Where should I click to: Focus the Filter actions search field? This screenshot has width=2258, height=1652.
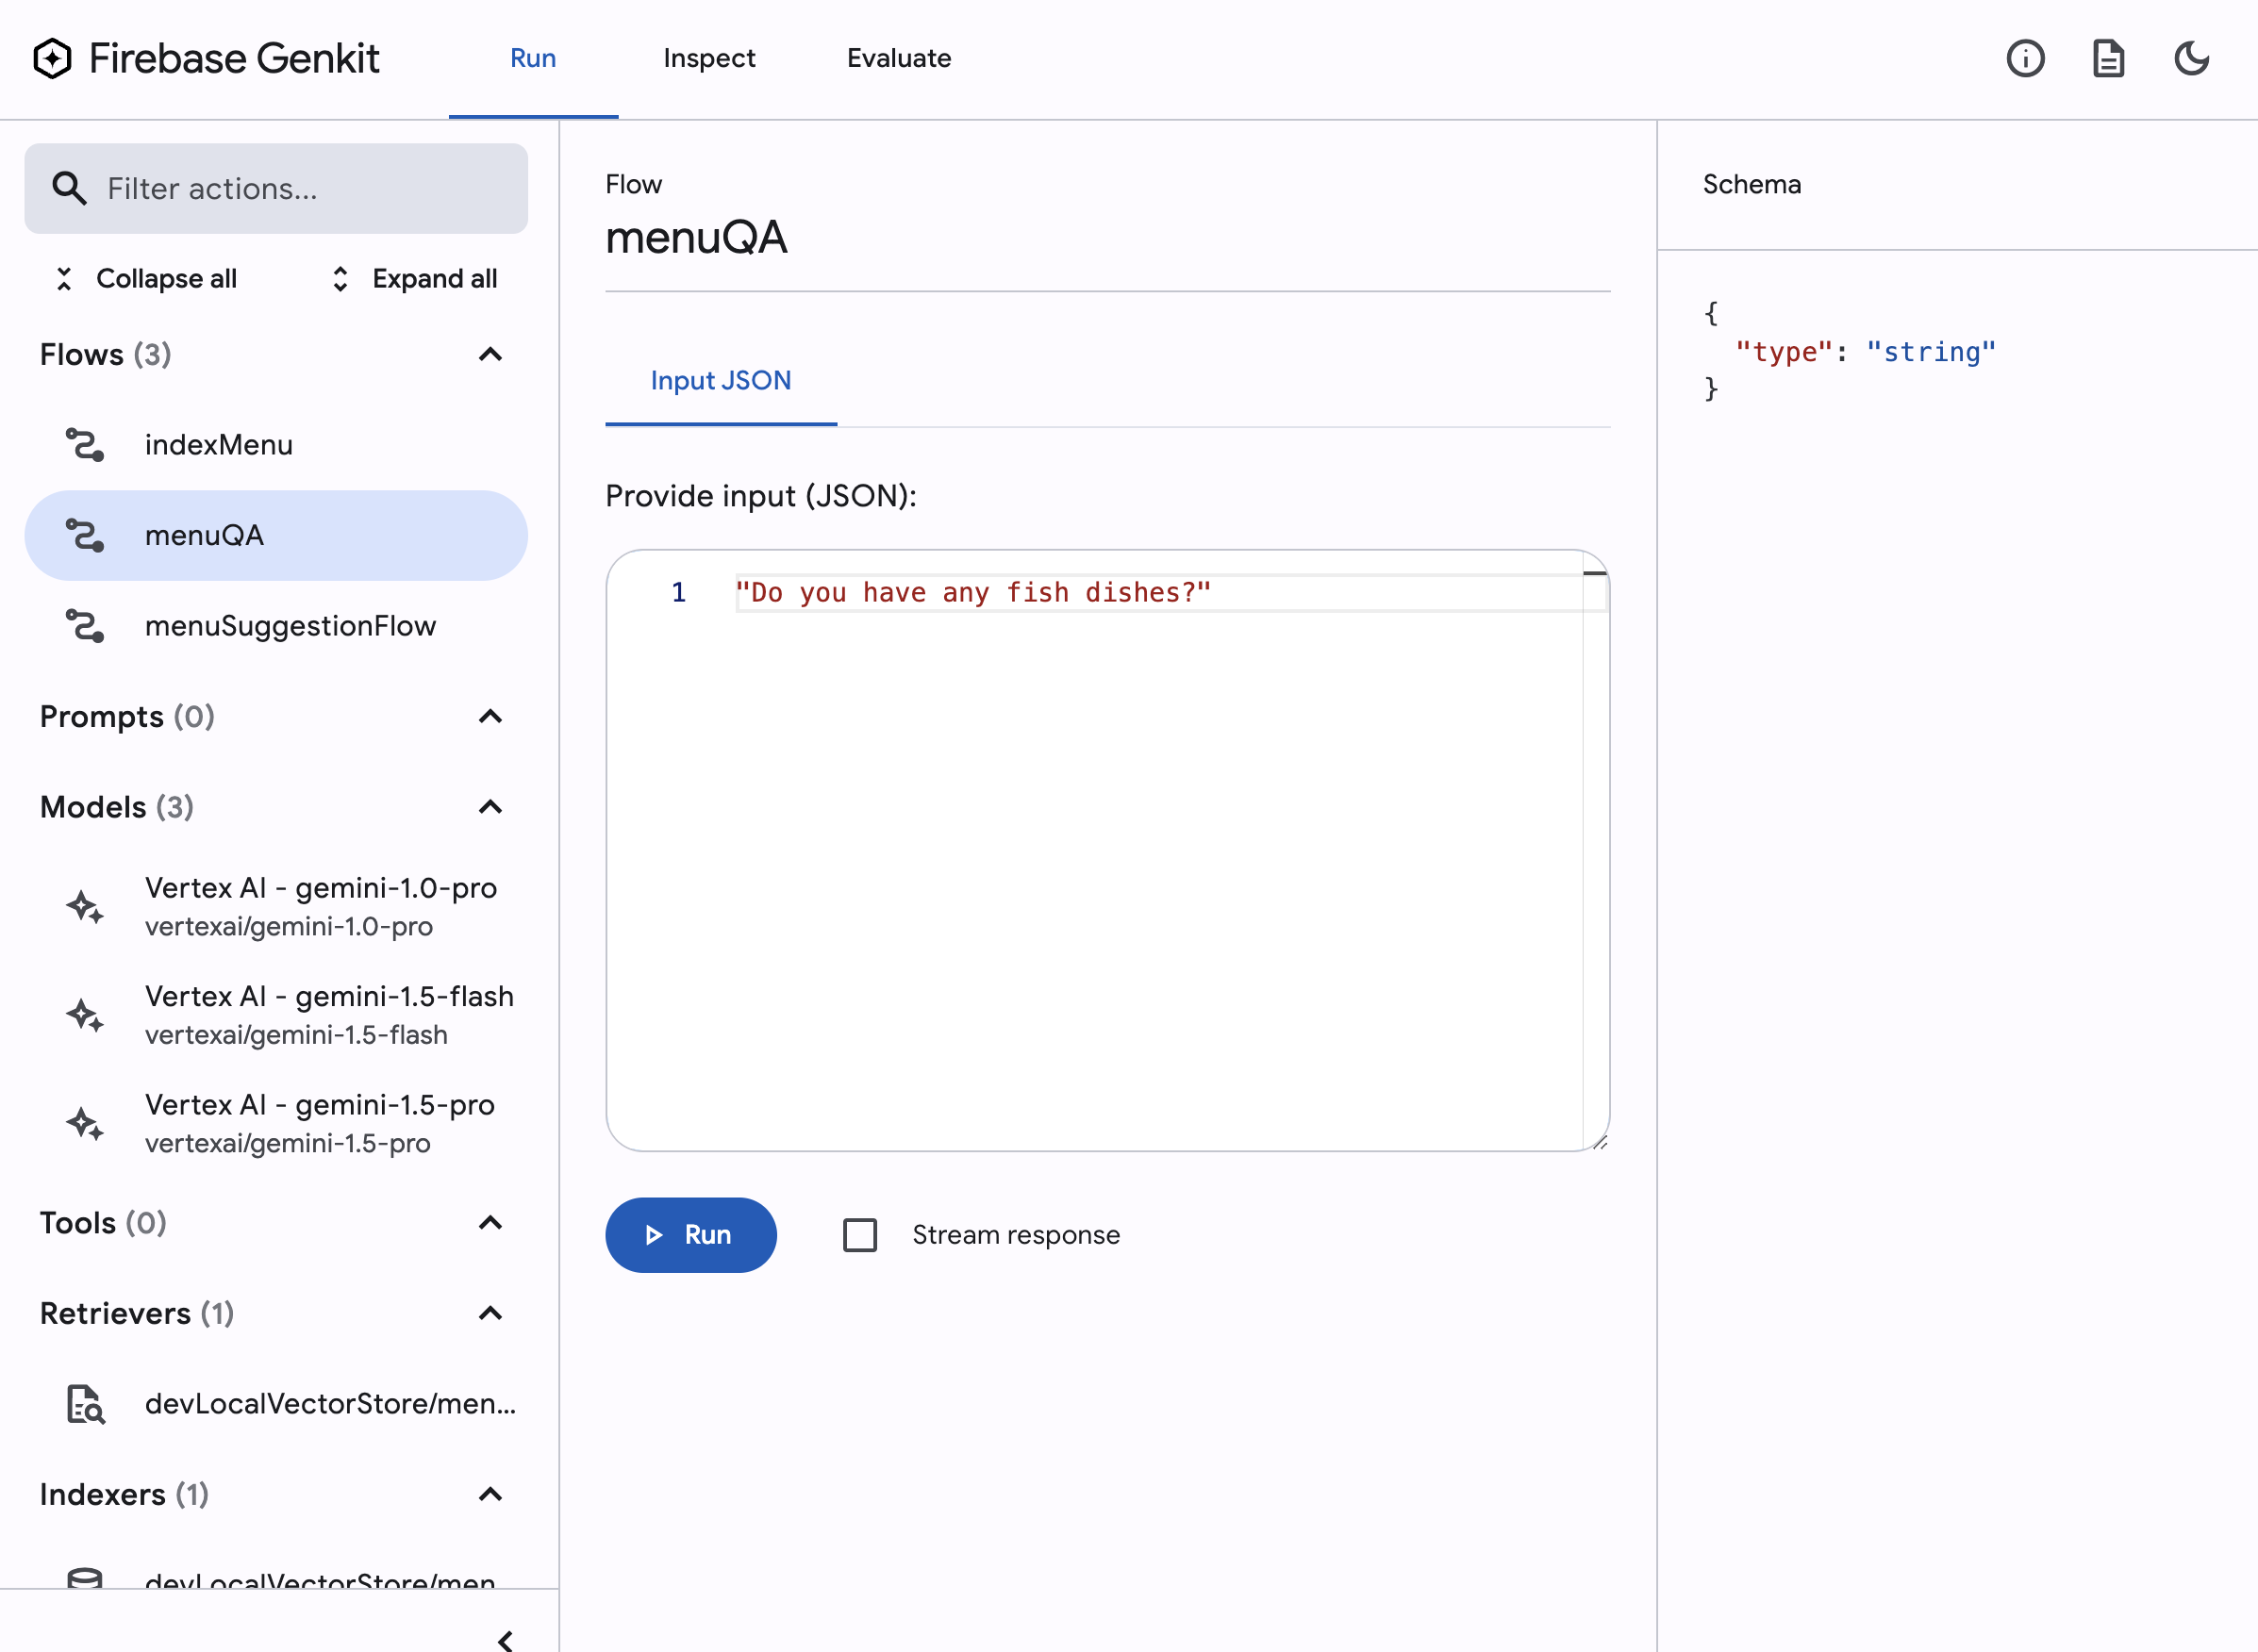pos(276,188)
